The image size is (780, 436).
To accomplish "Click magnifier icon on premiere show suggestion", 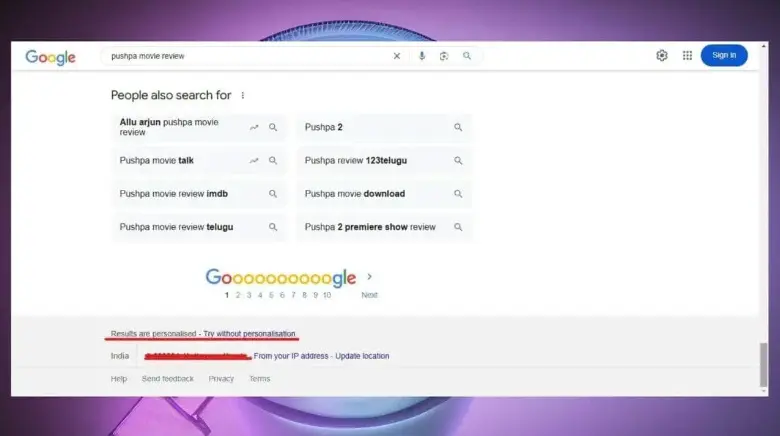I will [x=458, y=227].
